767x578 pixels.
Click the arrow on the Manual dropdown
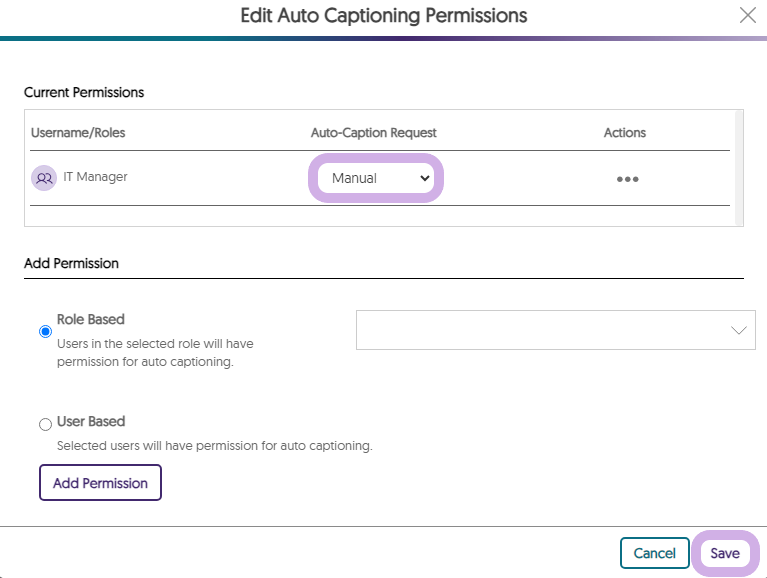(x=425, y=178)
